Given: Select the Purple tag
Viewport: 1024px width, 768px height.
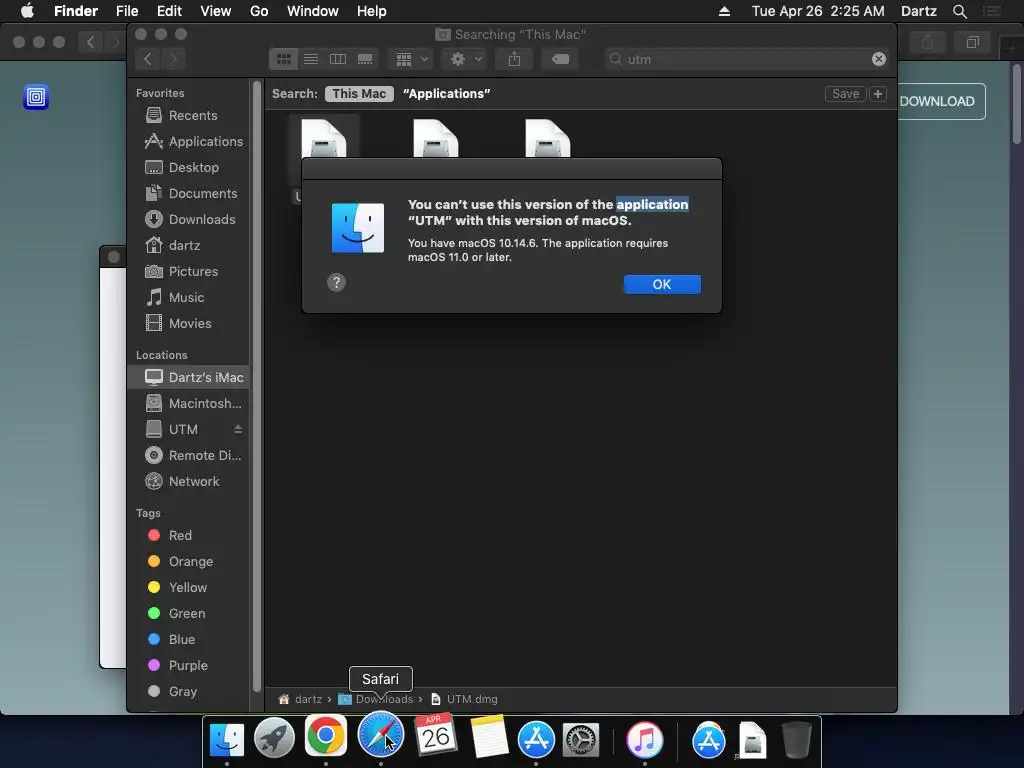Looking at the screenshot, I should 188,665.
